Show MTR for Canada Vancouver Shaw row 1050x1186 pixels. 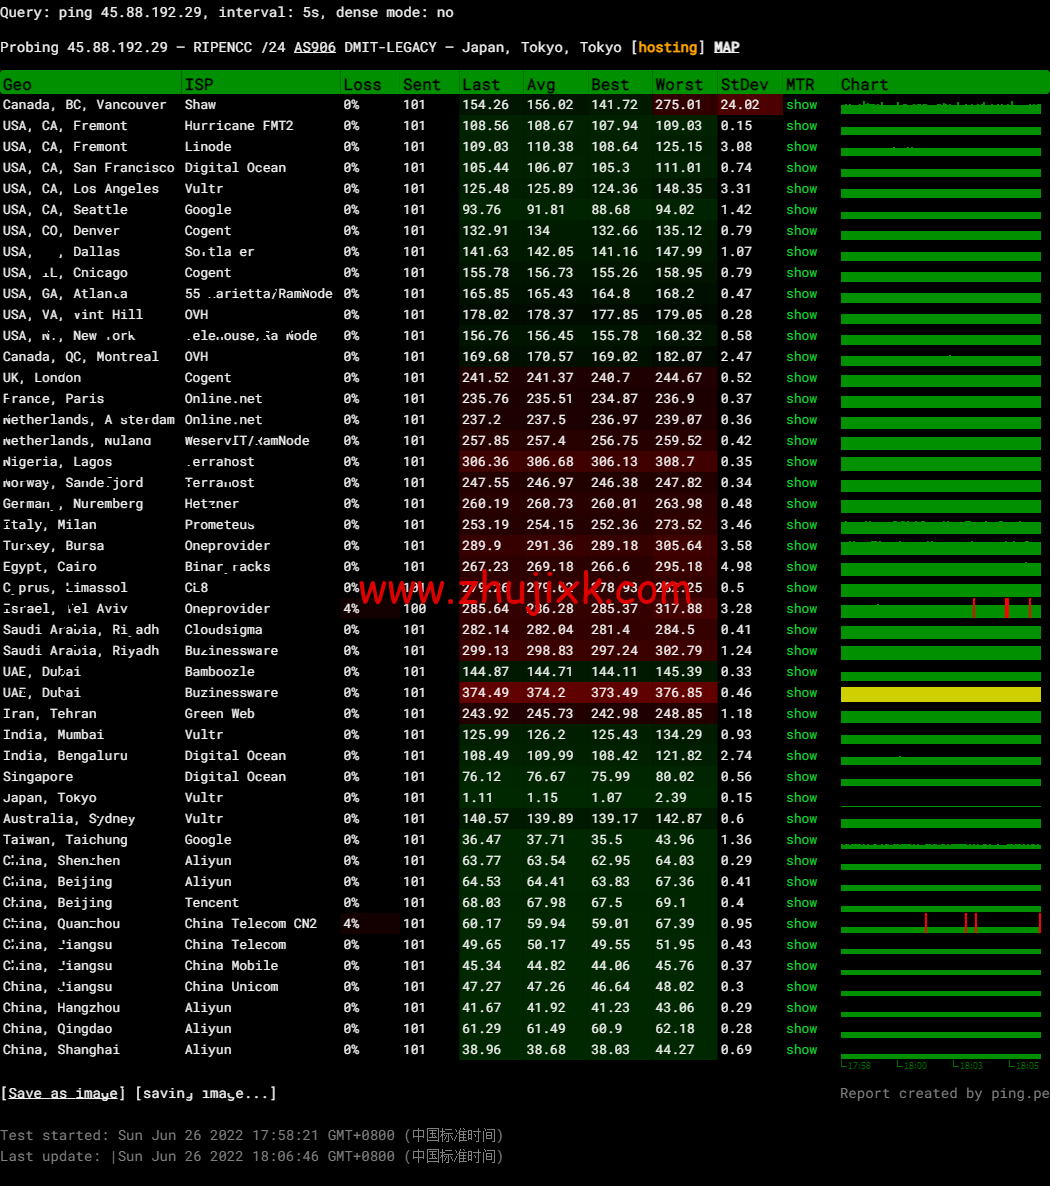(x=801, y=105)
